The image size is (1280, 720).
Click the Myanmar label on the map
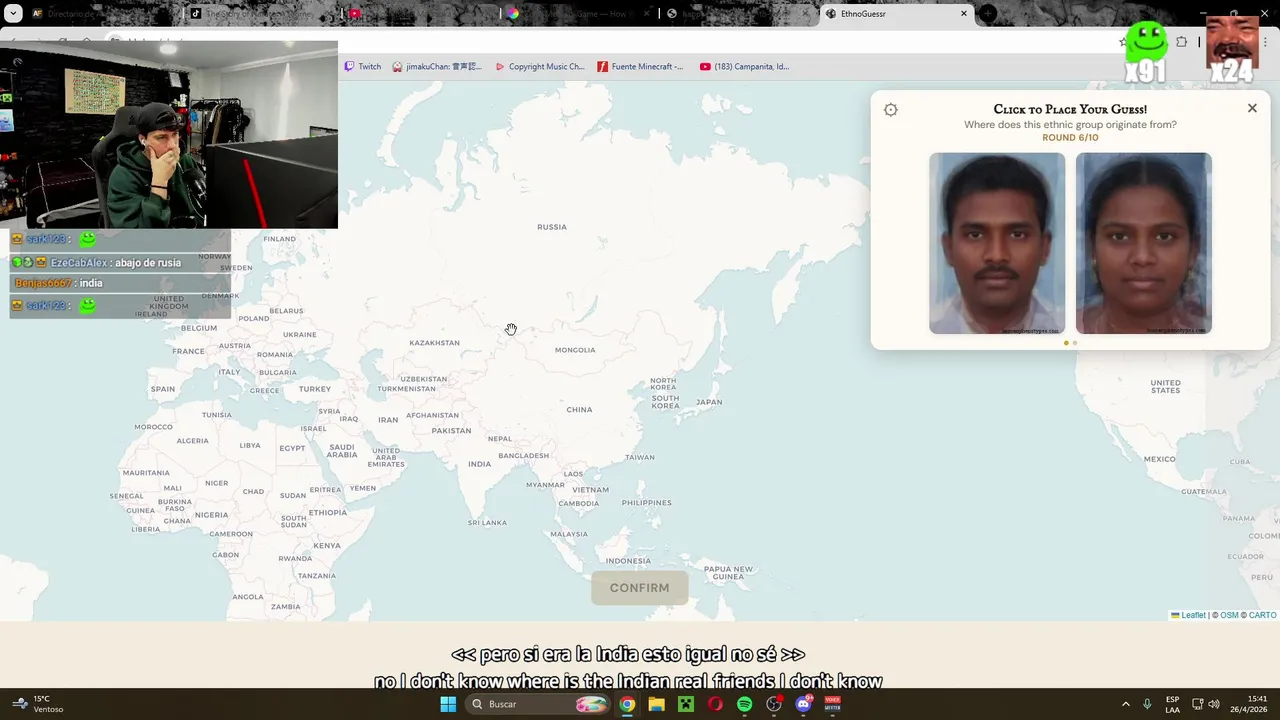click(545, 485)
